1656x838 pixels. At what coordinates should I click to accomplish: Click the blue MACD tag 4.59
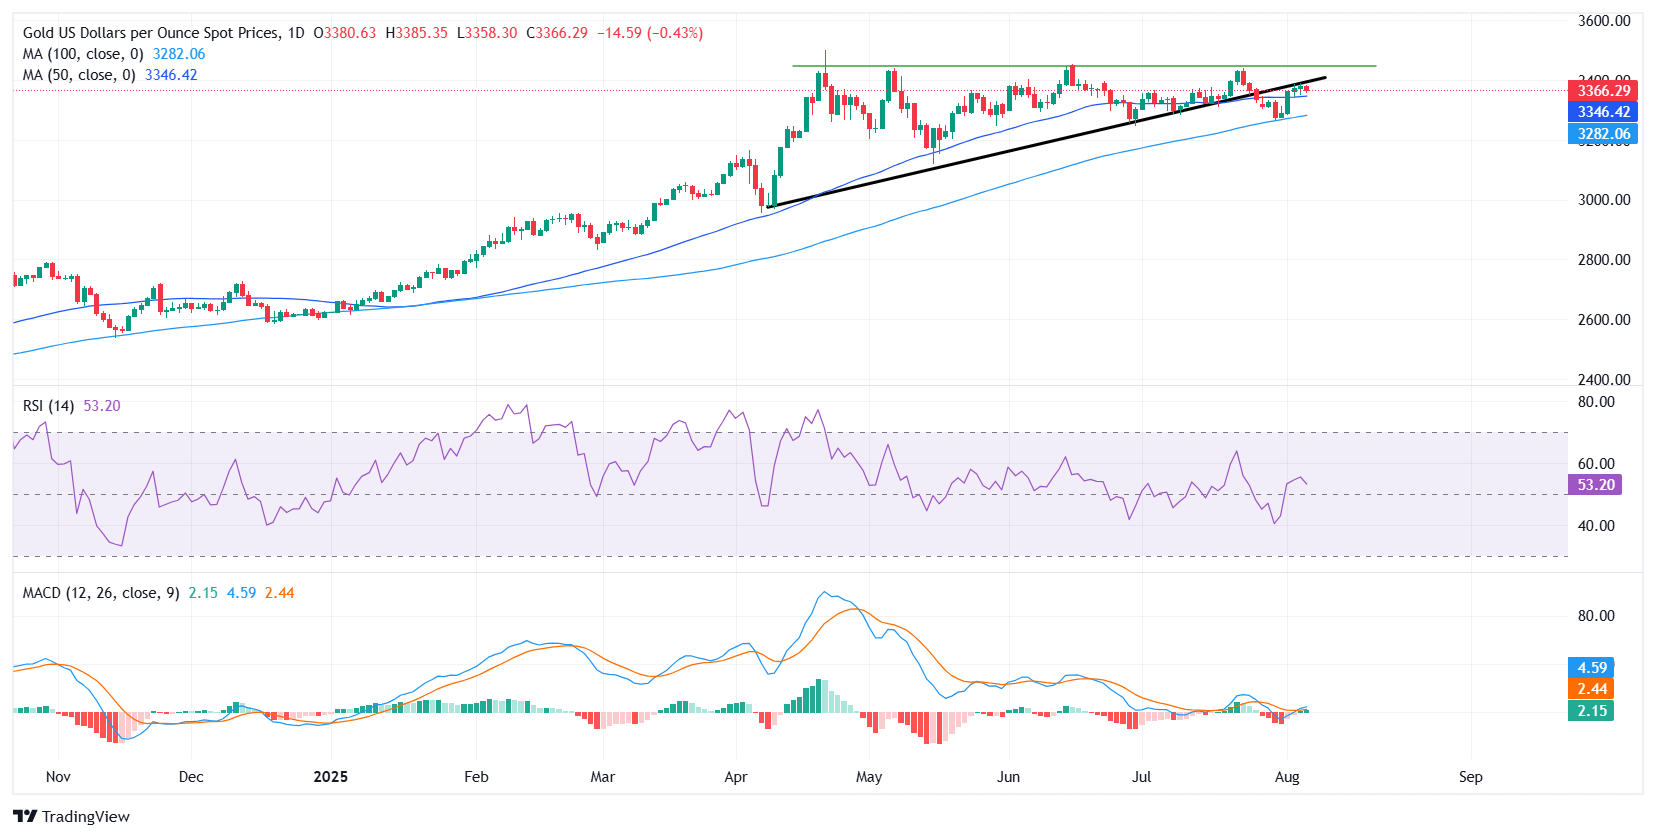tap(1591, 668)
